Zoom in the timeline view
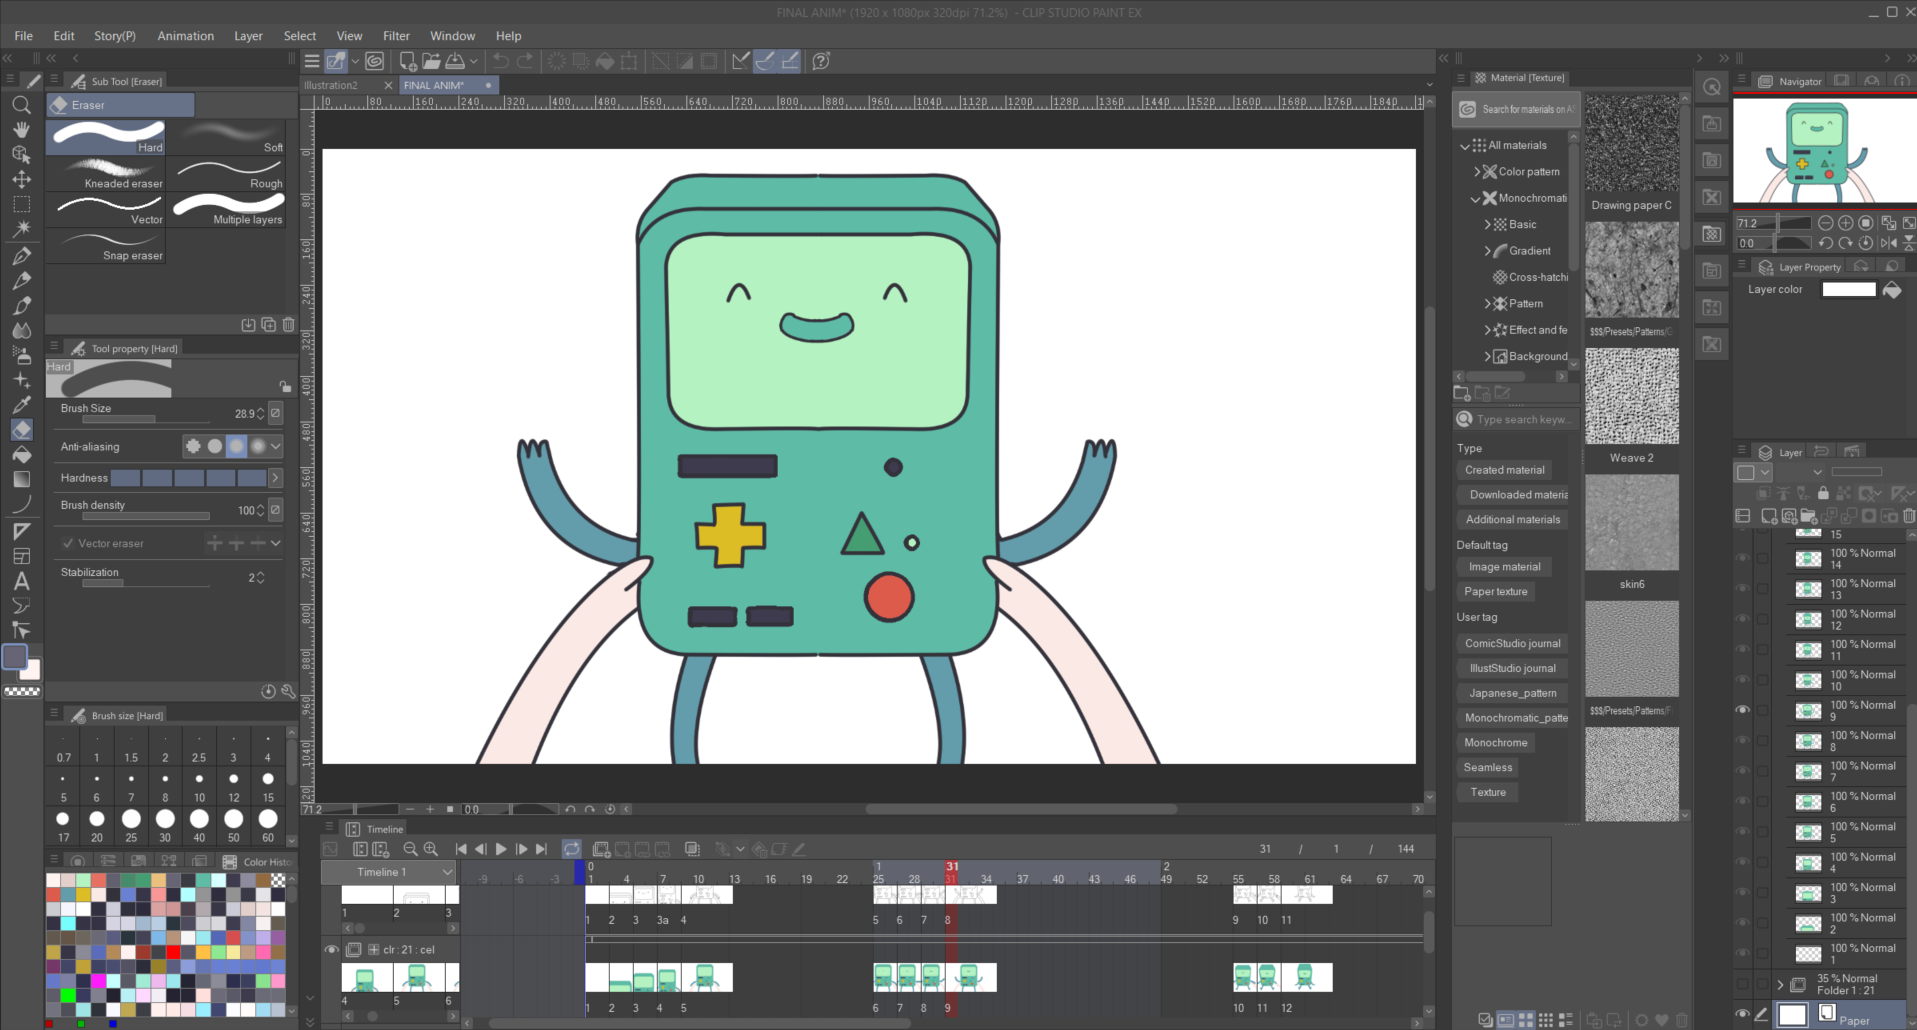The image size is (1917, 1030). (x=431, y=849)
